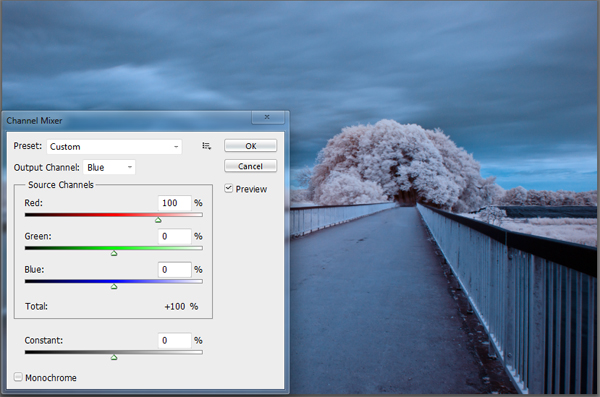The image size is (600, 397).
Task: Close the Channel Mixer dialog
Action: 267,117
